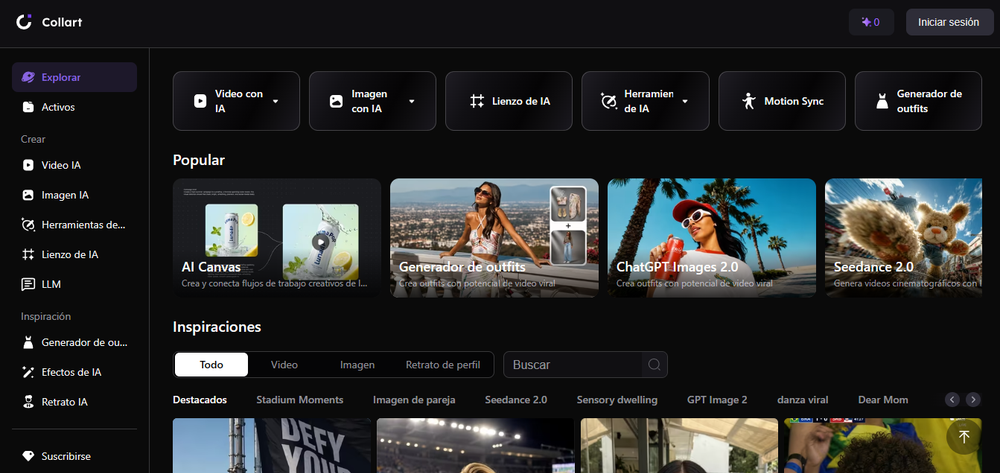Click the Motion Sync figure icon
Viewport: 1000px width, 473px height.
[x=749, y=101]
